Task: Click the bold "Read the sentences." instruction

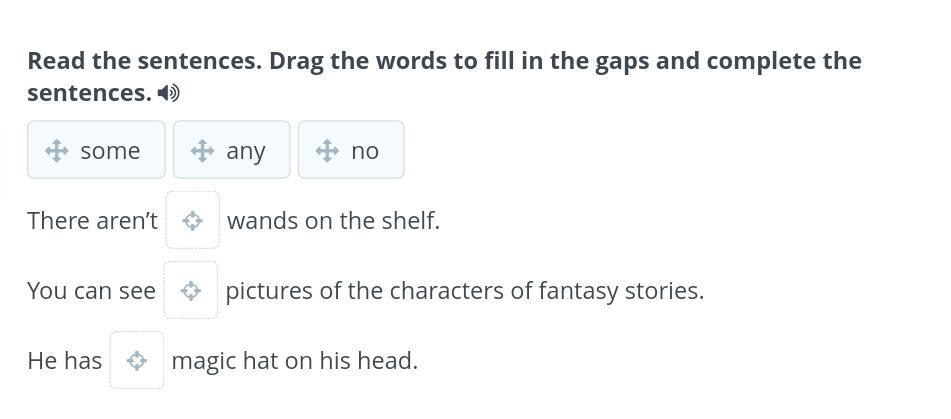Action: click(x=145, y=61)
